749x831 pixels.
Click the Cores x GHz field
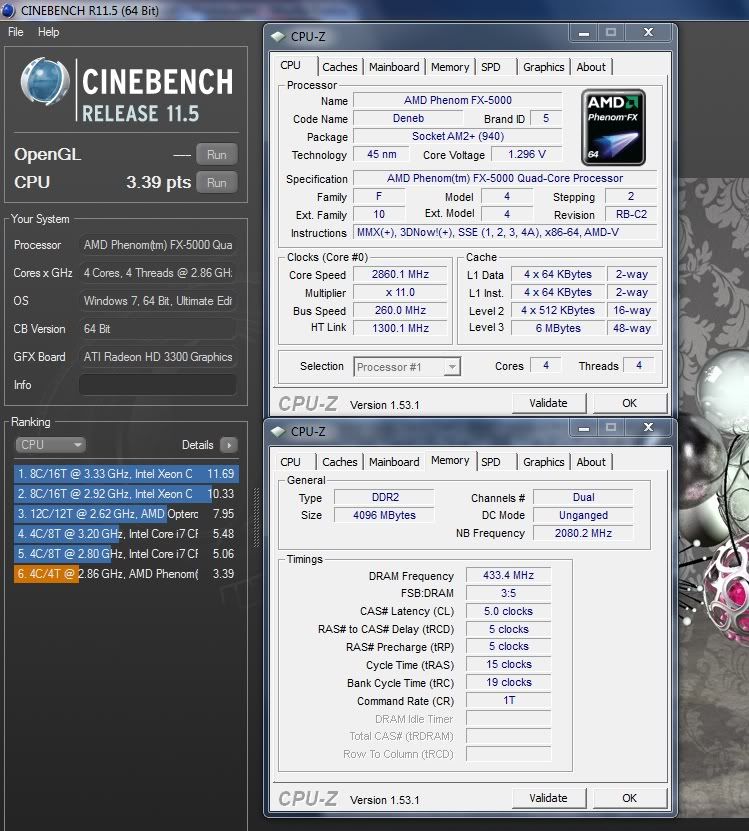click(157, 273)
